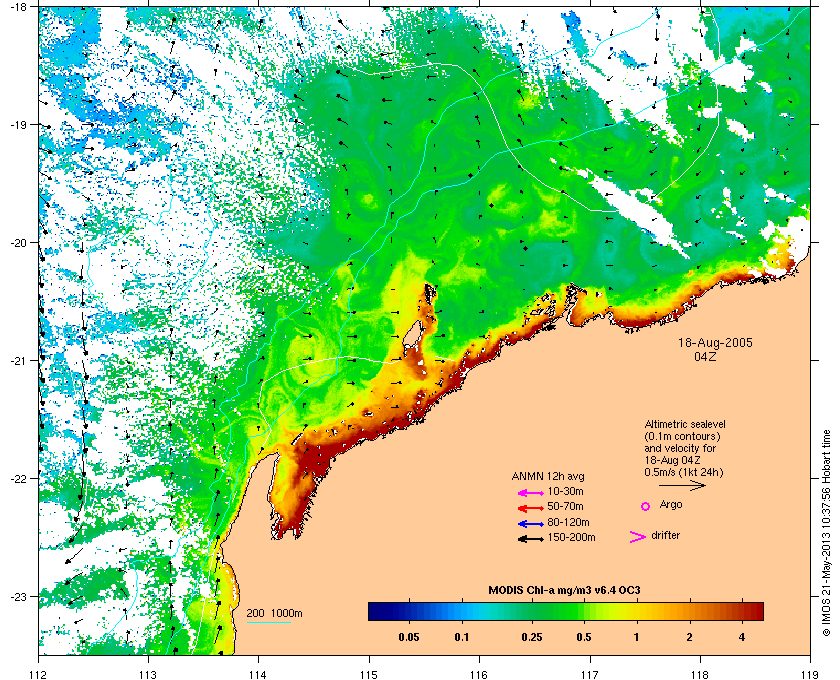Viewport: 840px width, 680px height.
Task: Click the 0.5m/s velocity scale arrow
Action: [682, 485]
